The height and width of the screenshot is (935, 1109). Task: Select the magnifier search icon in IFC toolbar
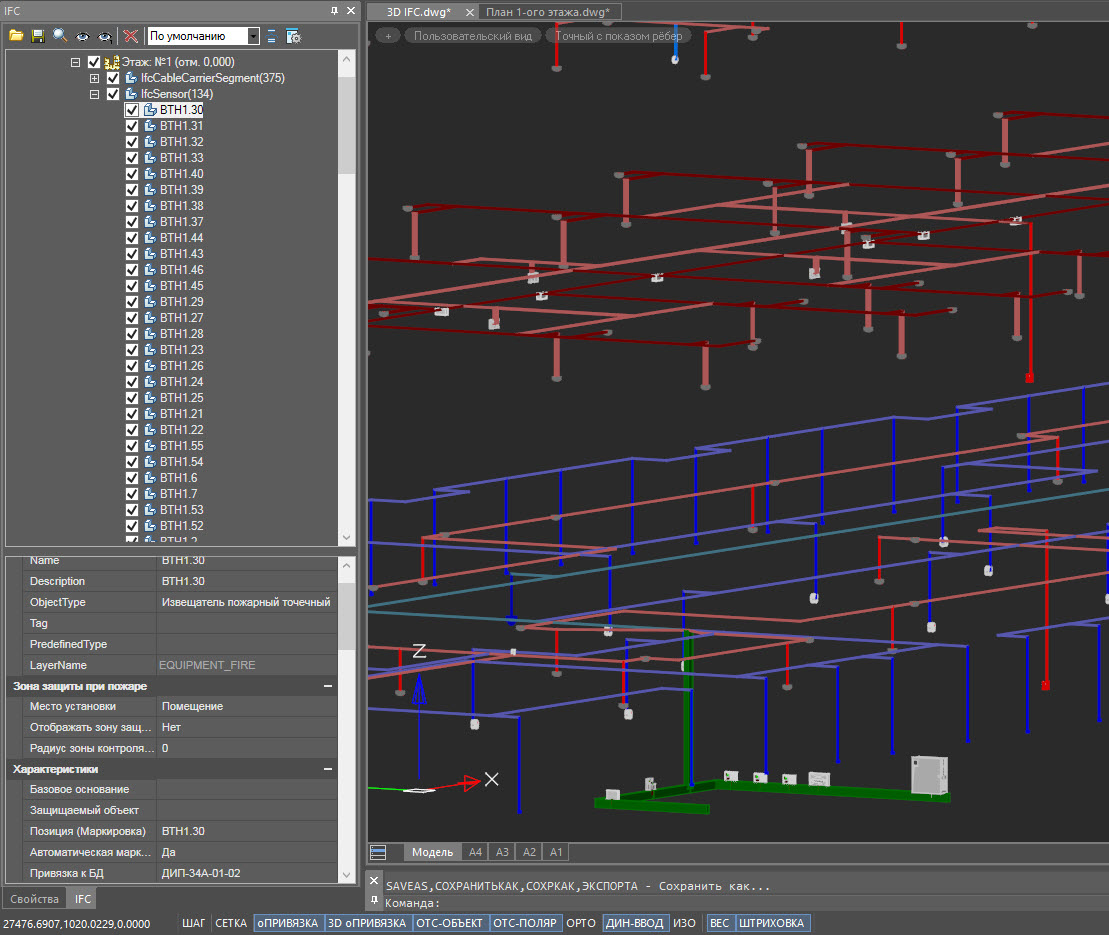click(x=60, y=36)
